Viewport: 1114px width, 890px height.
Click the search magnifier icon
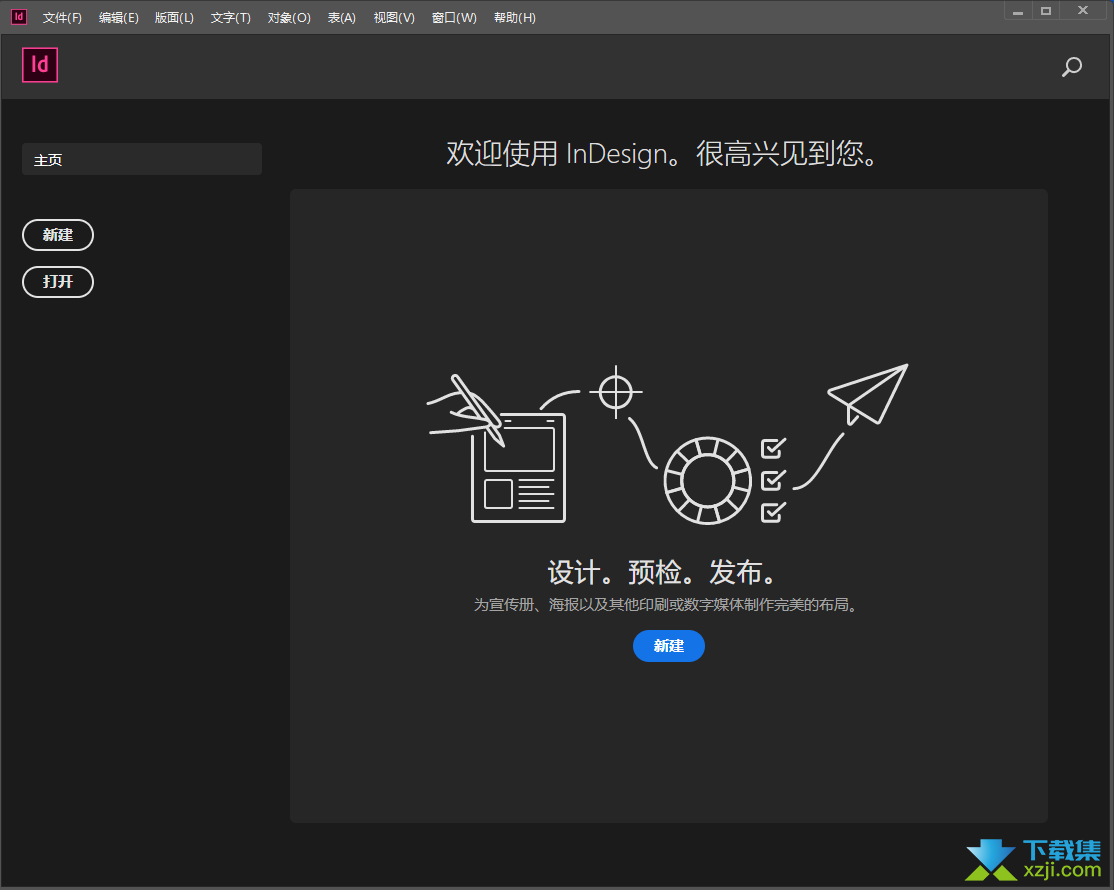(x=1071, y=67)
